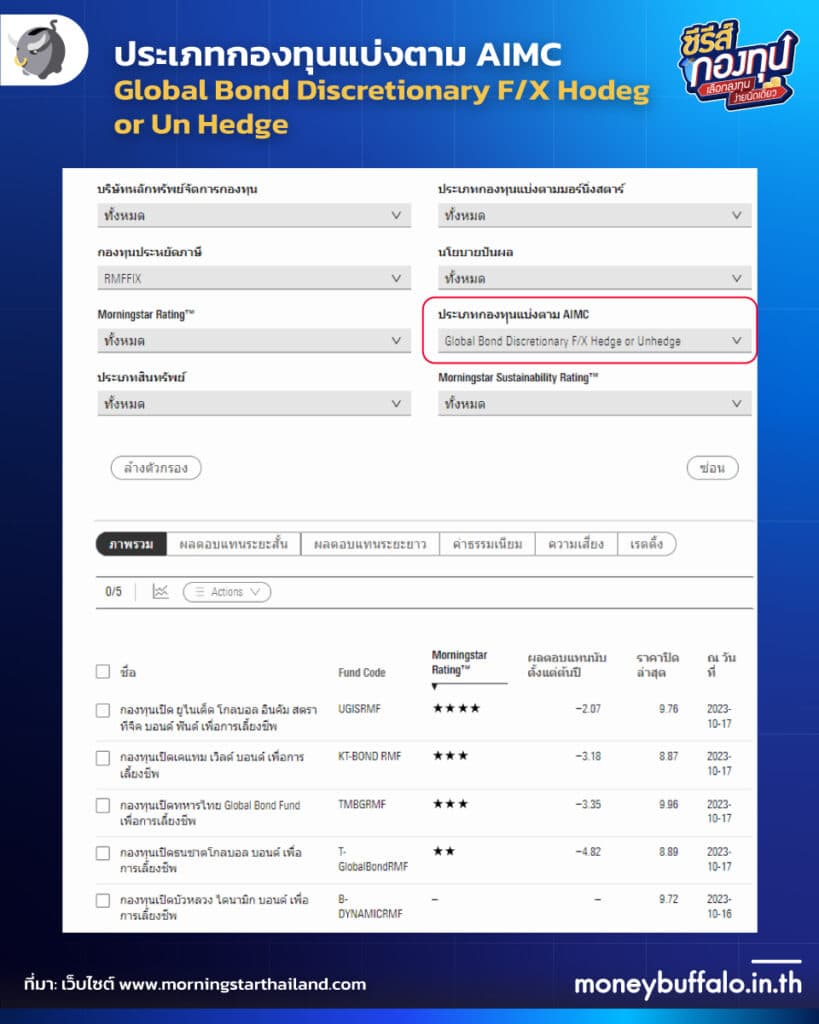Screen dimensions: 819x1024
Task: Open the Actions dropdown menu
Action: (227, 592)
